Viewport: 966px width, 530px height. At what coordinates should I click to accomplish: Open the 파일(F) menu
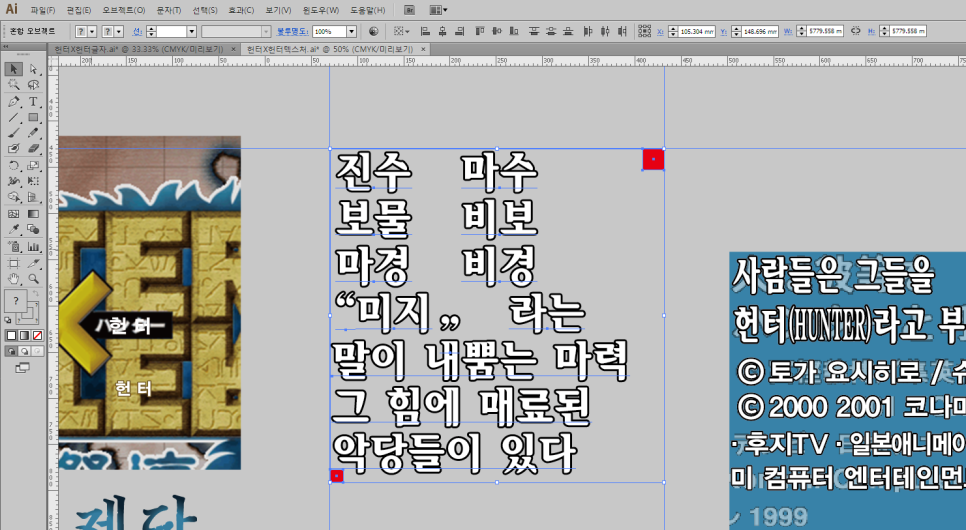pos(43,10)
